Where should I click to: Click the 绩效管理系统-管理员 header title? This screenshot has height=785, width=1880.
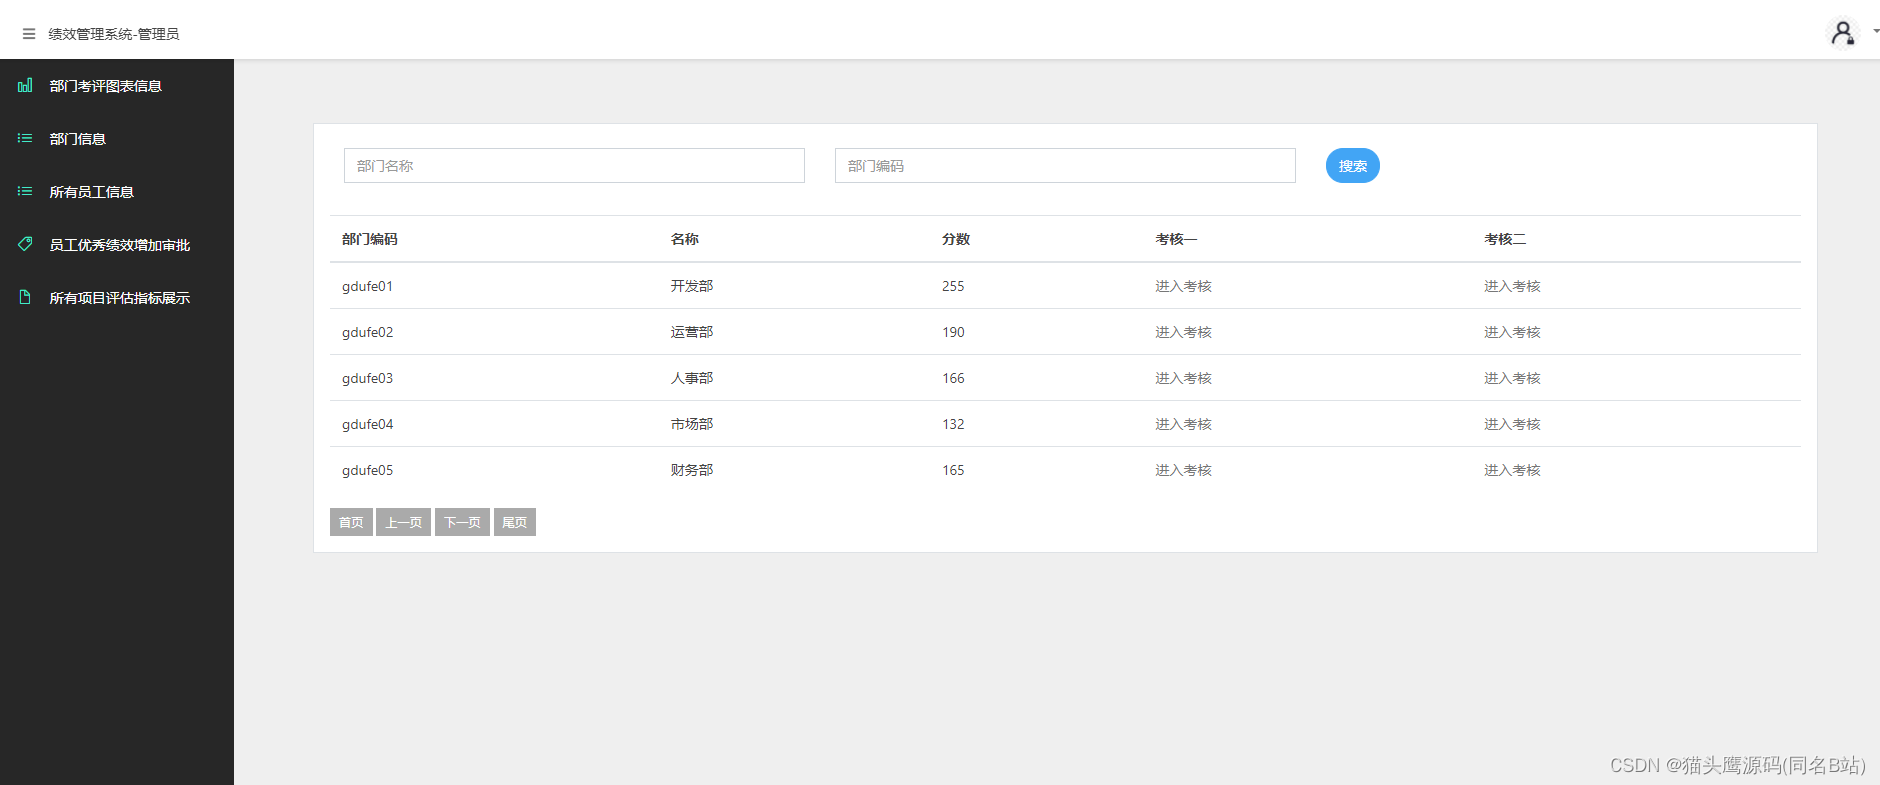click(114, 34)
